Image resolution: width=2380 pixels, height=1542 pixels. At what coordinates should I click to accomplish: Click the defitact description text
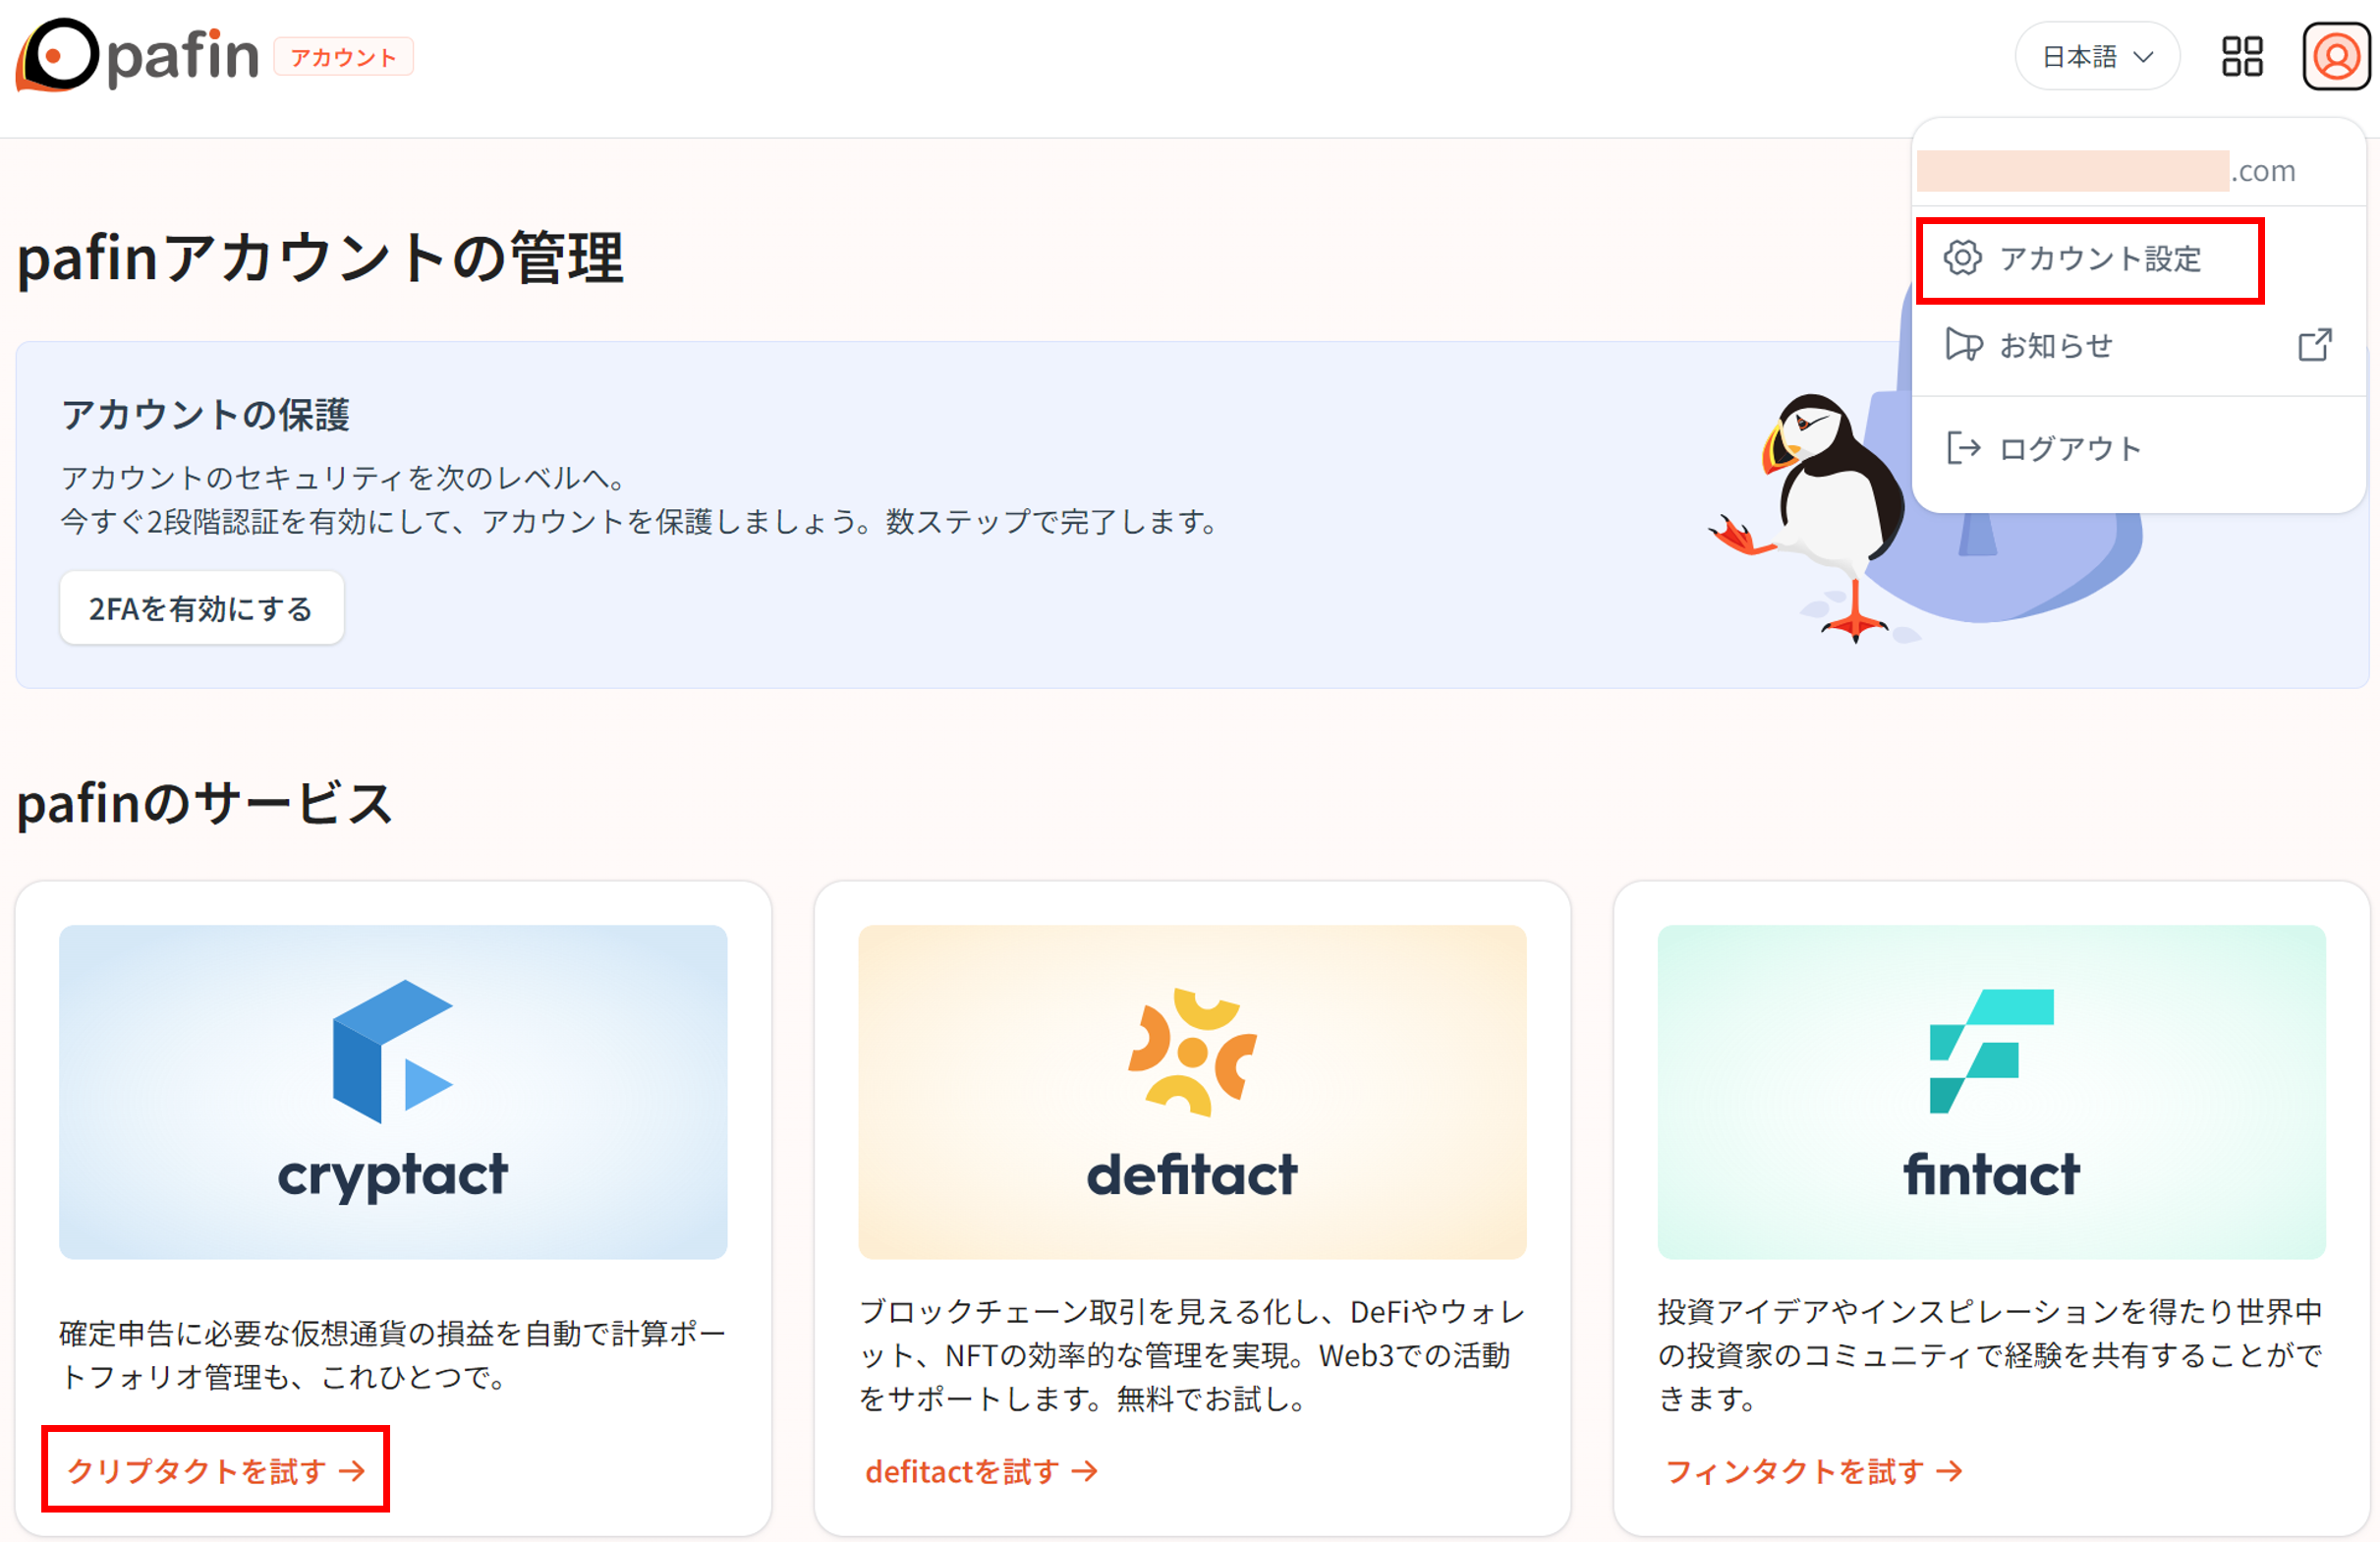1192,1355
